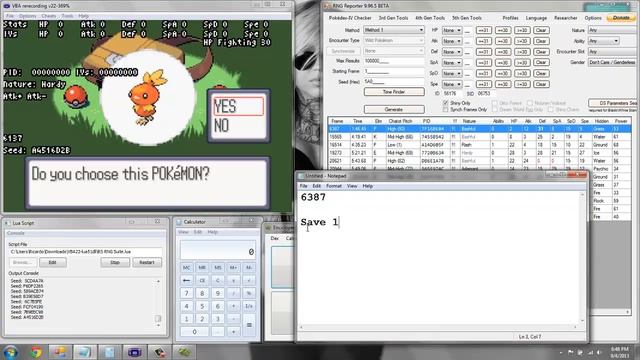Click the HP row Clear button
Viewport: 640px width, 360px height.
pos(540,31)
